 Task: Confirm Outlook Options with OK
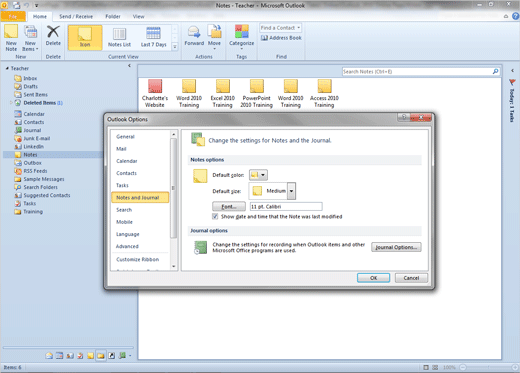pyautogui.click(x=373, y=278)
